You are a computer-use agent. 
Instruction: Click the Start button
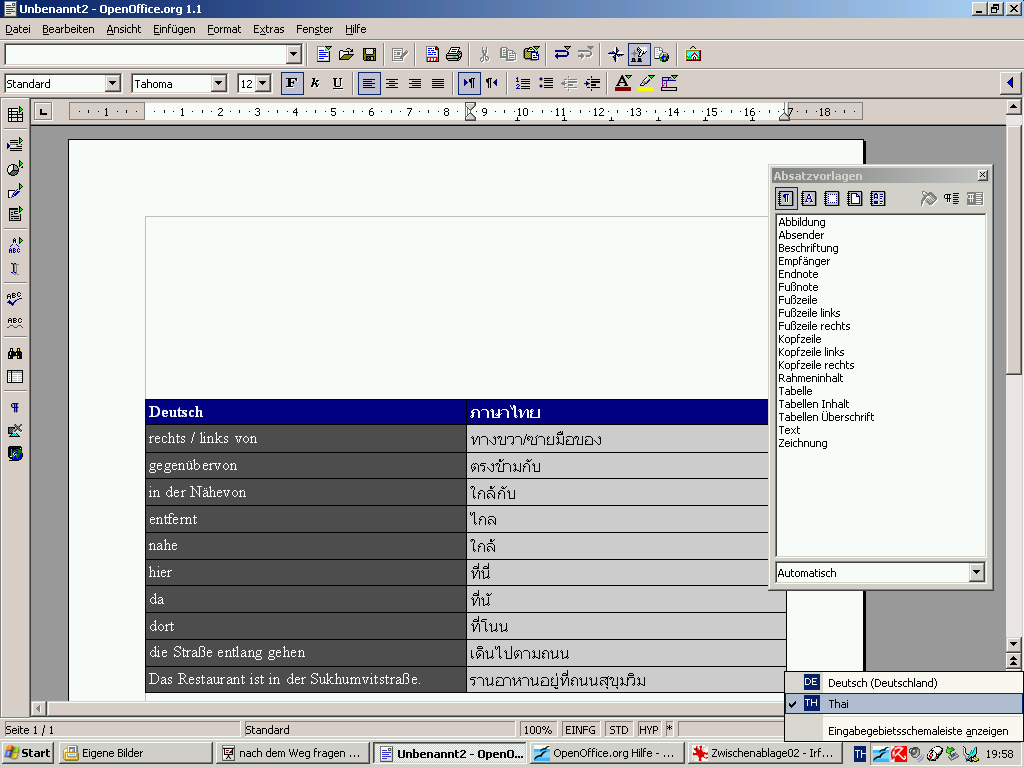pos(28,753)
